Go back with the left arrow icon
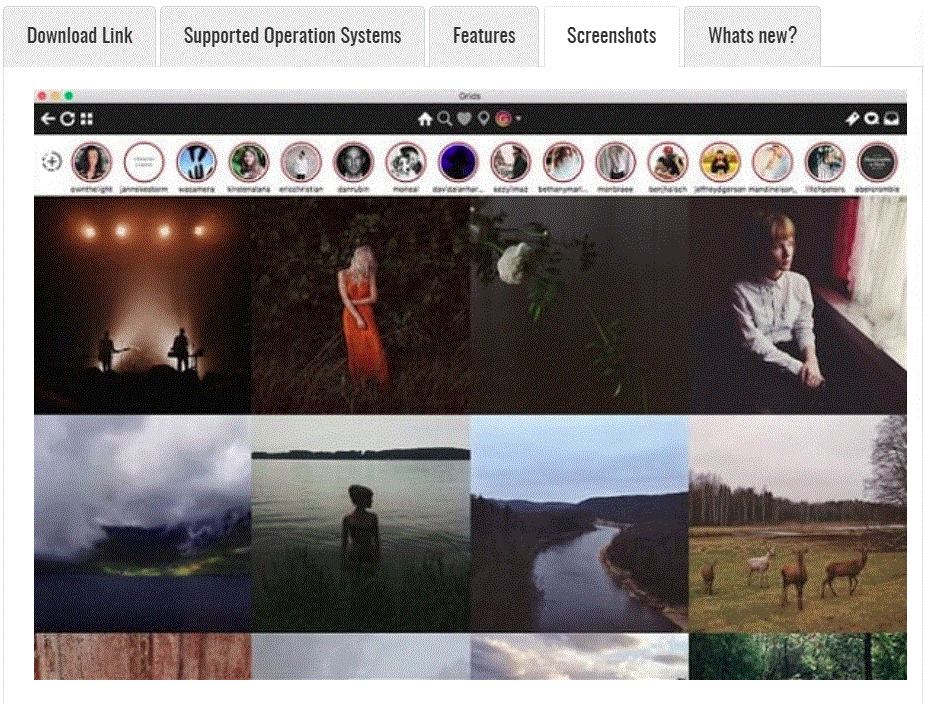925x704 pixels. coord(48,119)
